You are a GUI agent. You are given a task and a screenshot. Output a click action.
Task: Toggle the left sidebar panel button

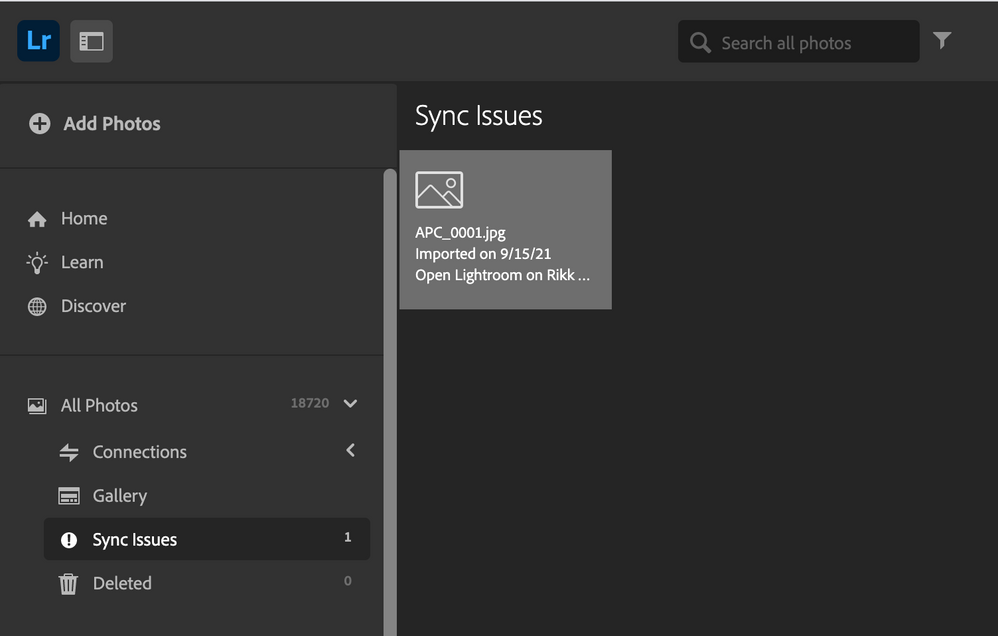91,41
